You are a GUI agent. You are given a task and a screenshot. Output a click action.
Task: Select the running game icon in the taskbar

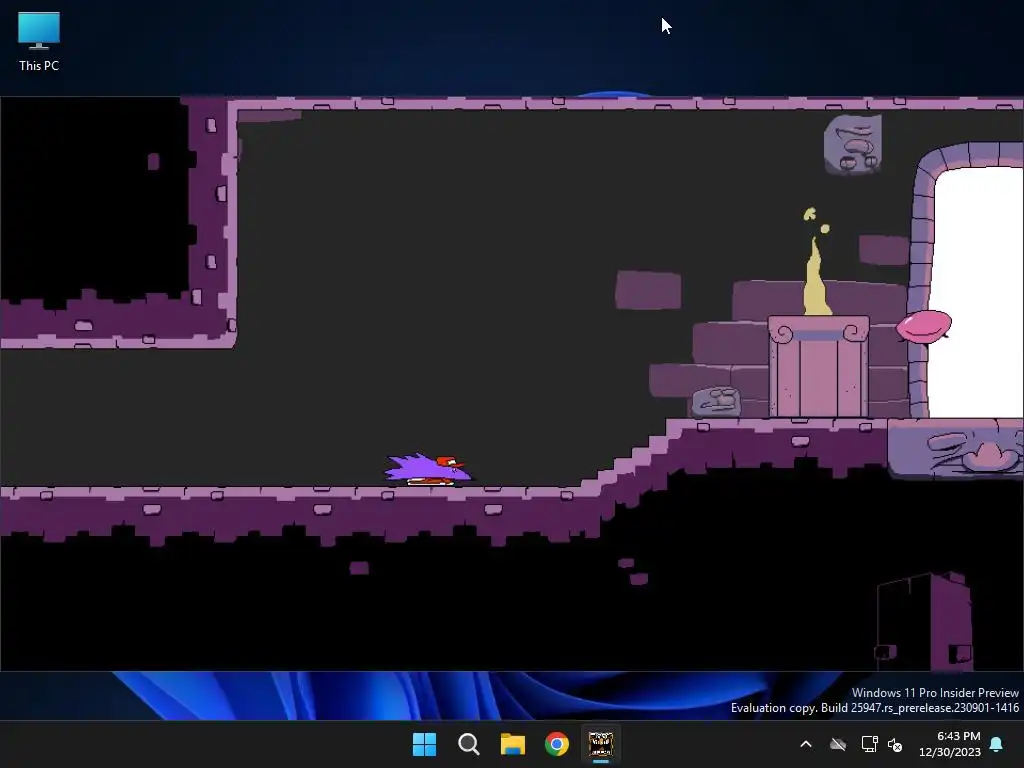[601, 744]
